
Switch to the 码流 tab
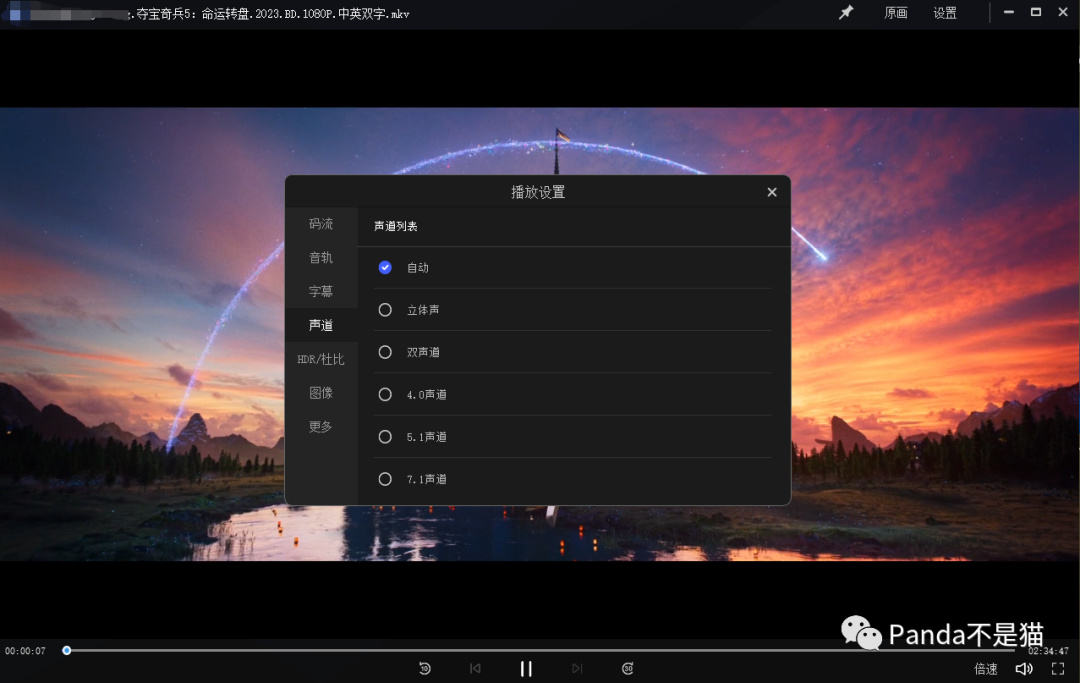tap(321, 224)
